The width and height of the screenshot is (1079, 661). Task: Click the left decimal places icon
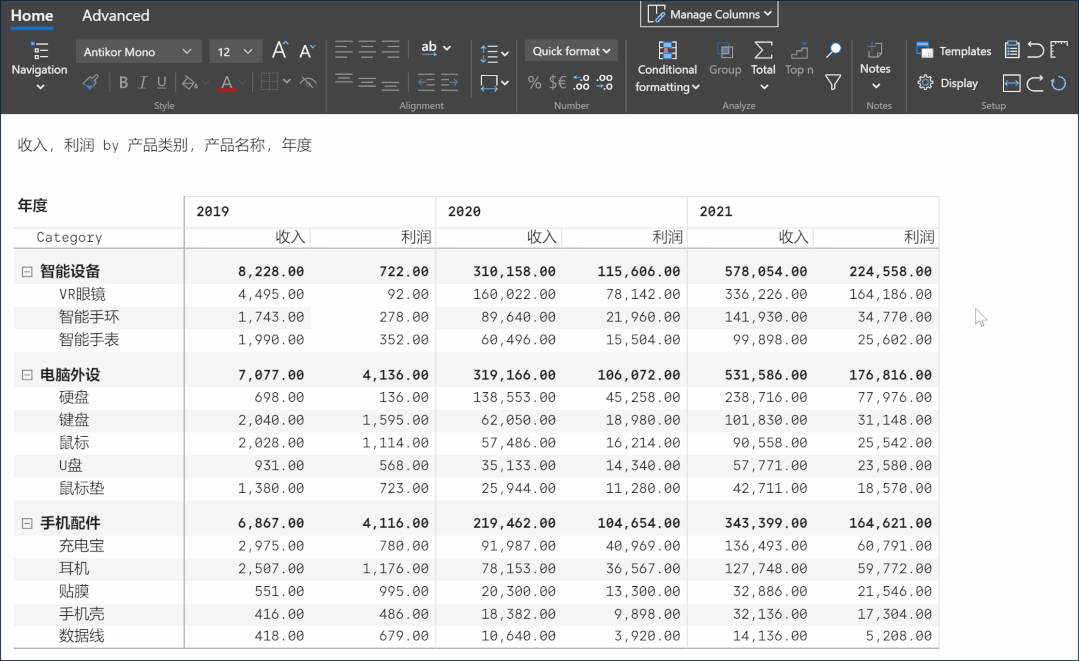[x=581, y=83]
